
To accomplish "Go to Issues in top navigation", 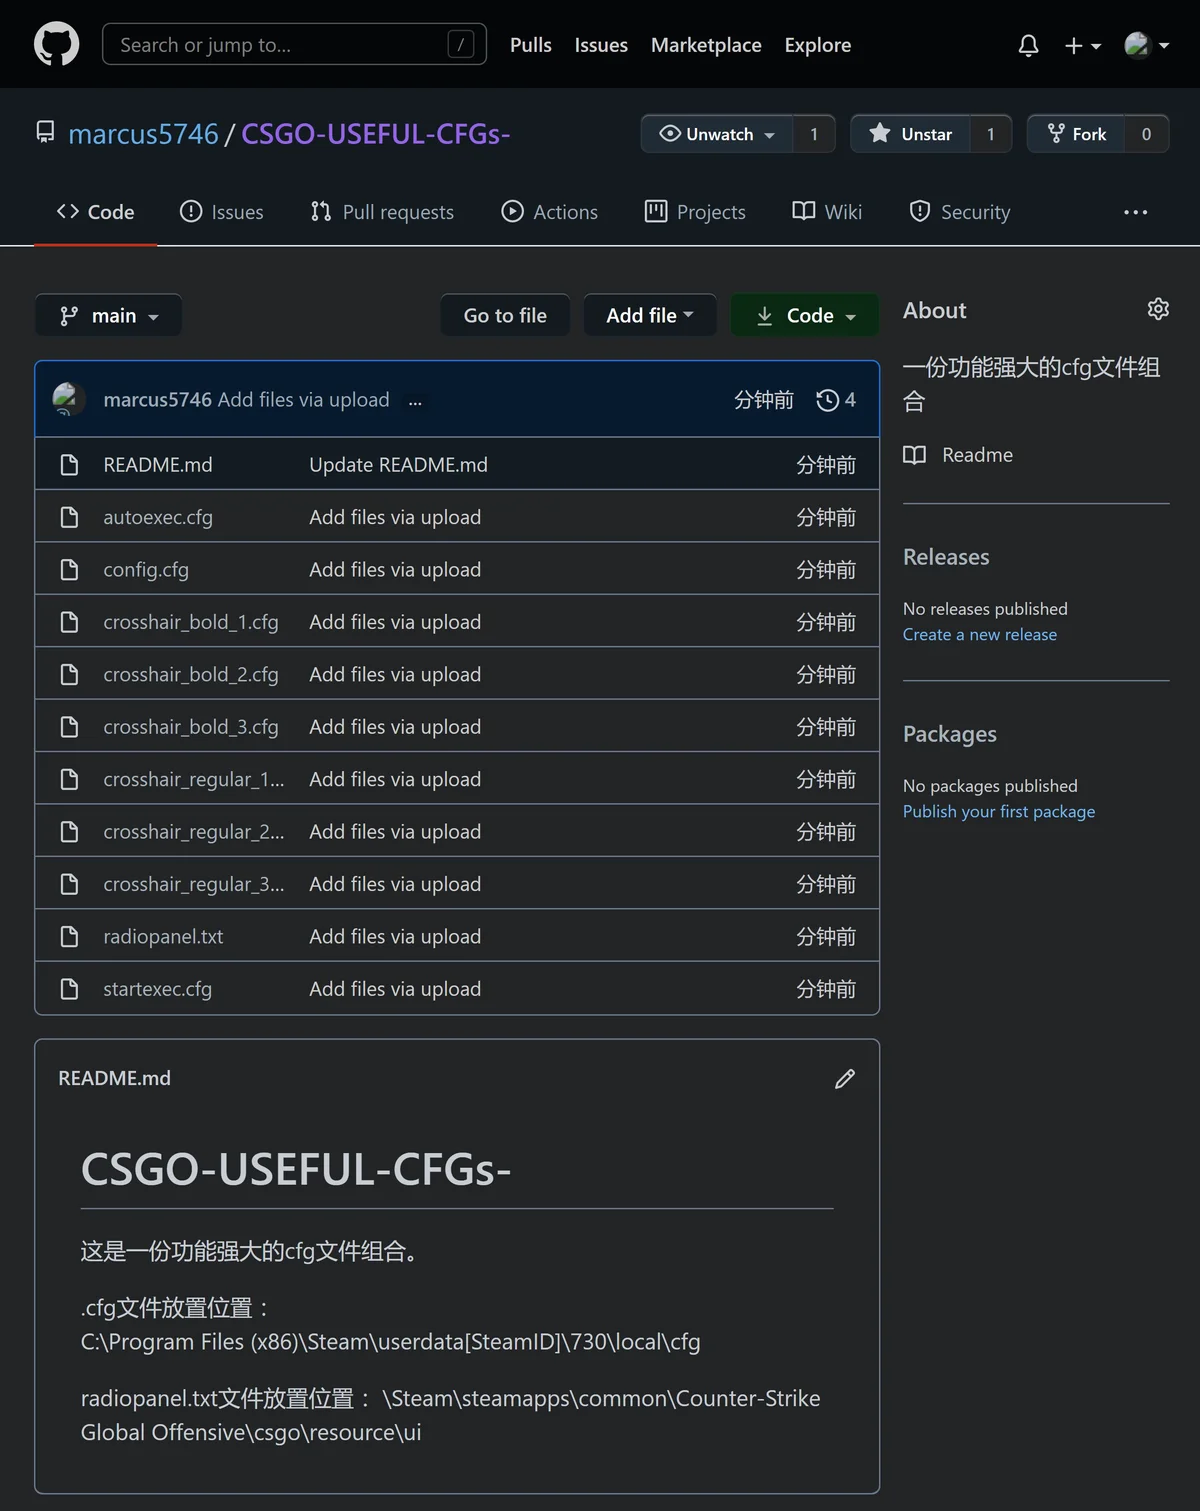I will tap(601, 45).
